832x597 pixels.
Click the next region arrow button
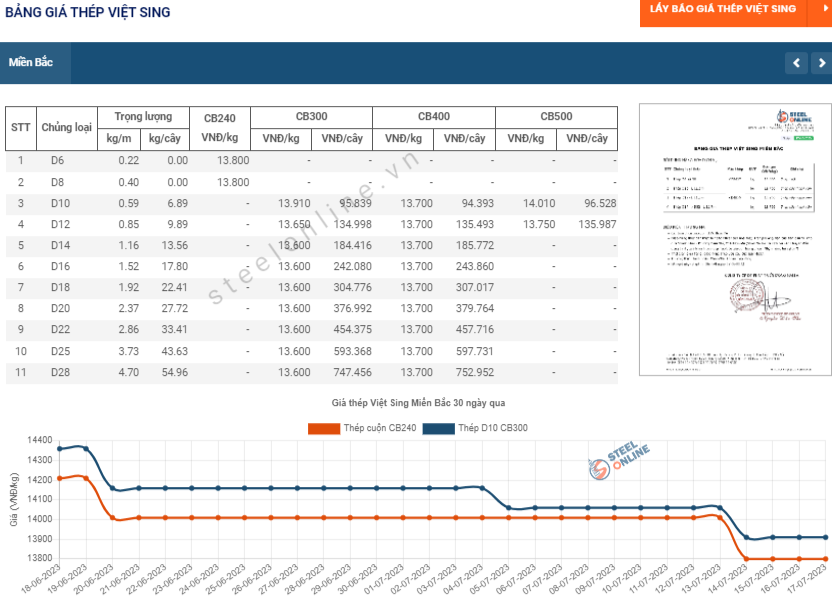(822, 63)
